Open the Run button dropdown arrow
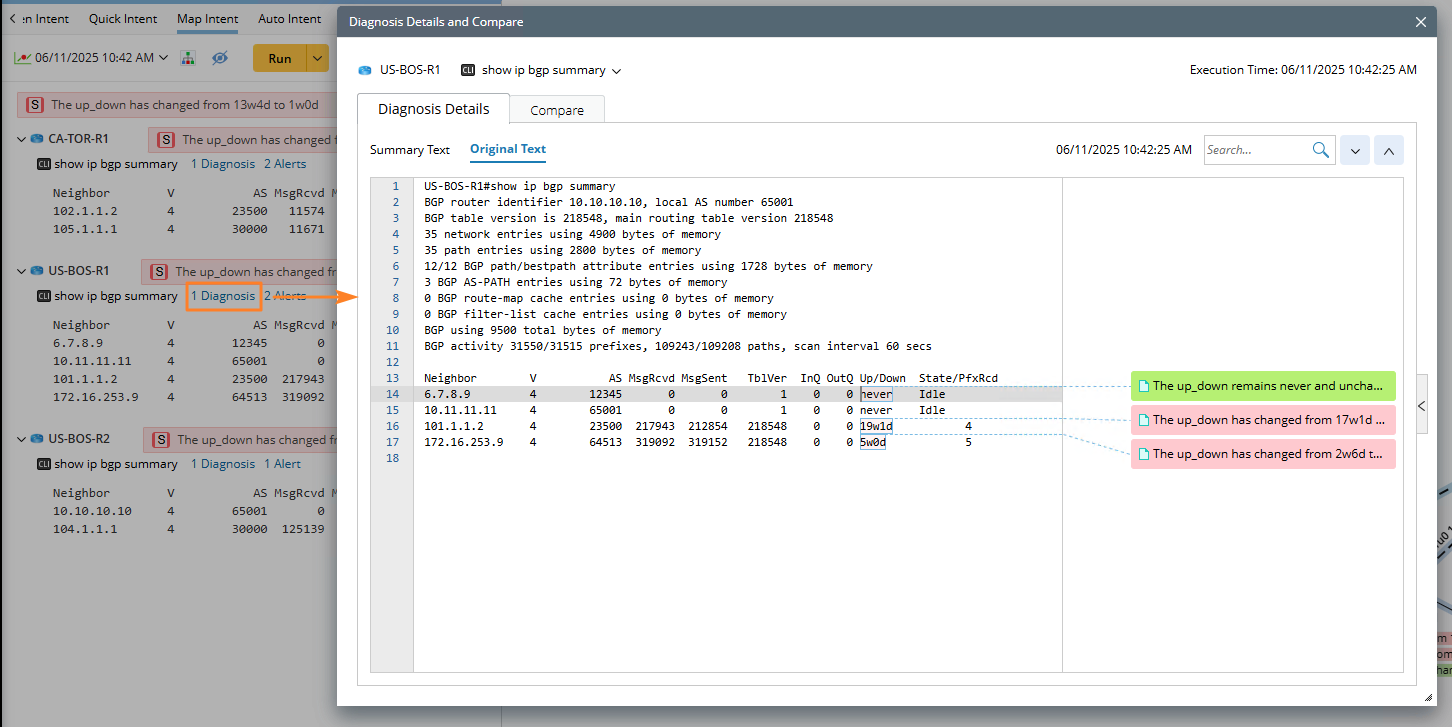Screen dimensions: 1452x727 point(318,58)
